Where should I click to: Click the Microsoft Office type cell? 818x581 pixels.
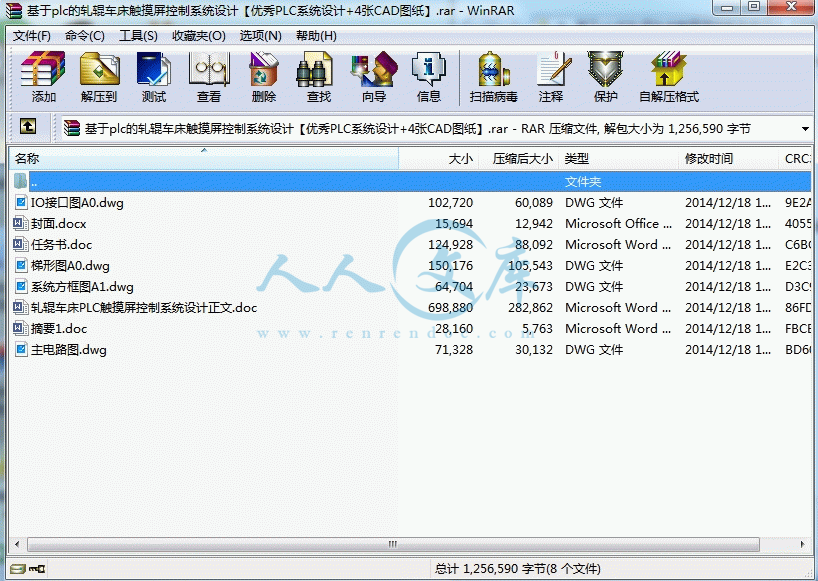click(x=618, y=223)
